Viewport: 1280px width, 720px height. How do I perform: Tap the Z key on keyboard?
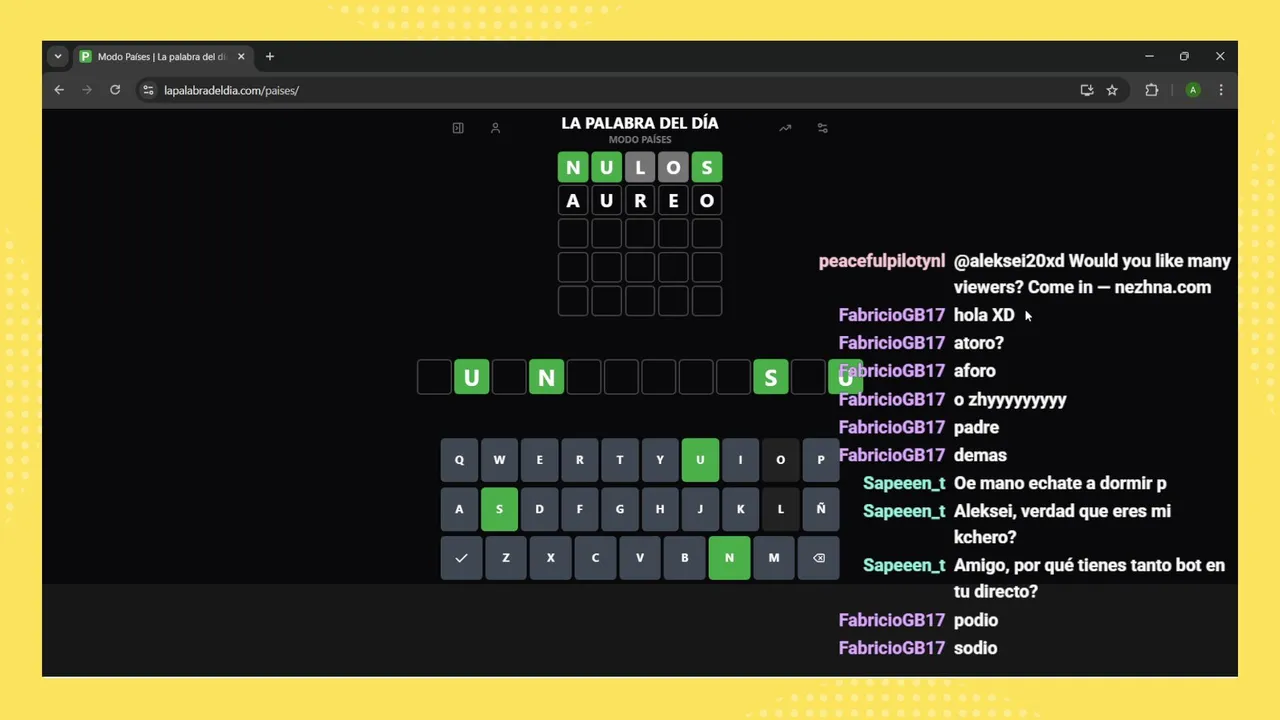506,558
